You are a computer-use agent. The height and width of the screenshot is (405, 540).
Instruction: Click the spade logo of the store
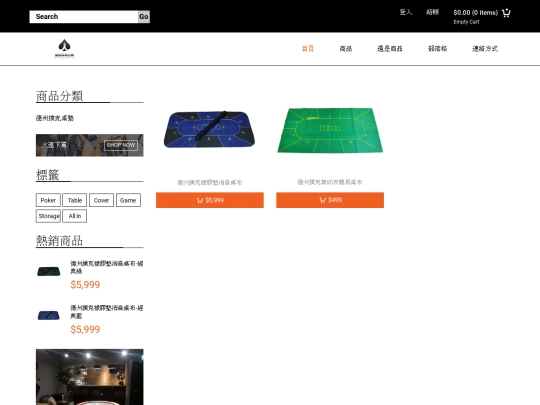click(64, 49)
